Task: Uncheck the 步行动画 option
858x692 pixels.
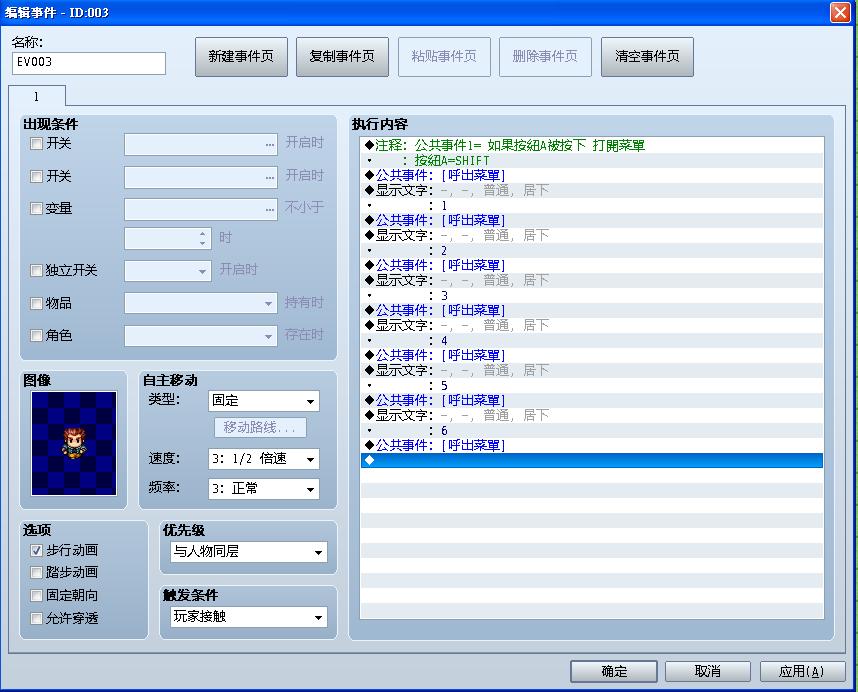Action: (x=36, y=550)
